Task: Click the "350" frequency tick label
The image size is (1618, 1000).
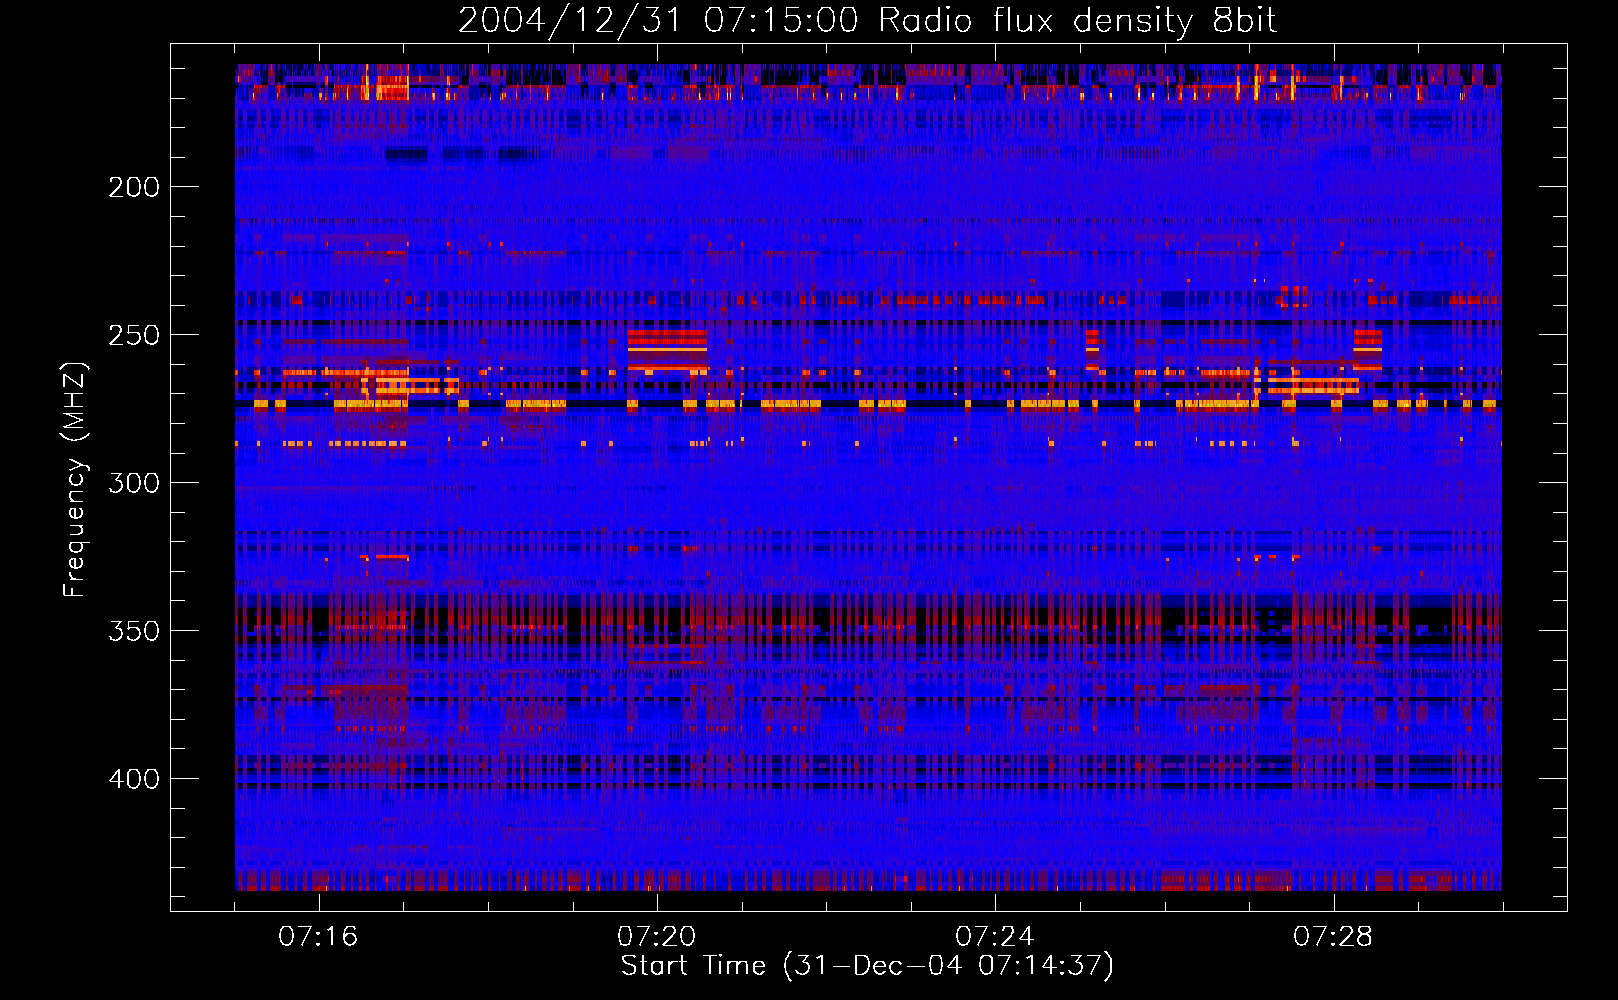Action: [134, 631]
